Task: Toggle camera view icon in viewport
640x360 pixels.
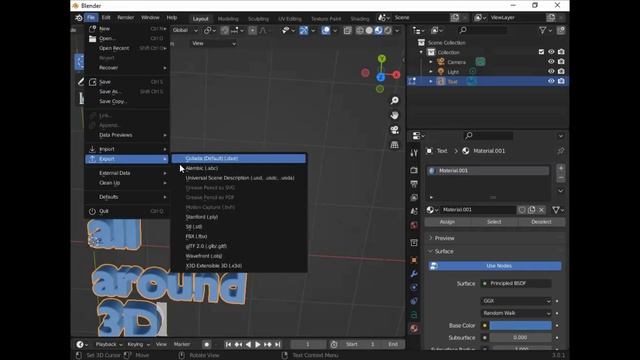Action: 394,130
